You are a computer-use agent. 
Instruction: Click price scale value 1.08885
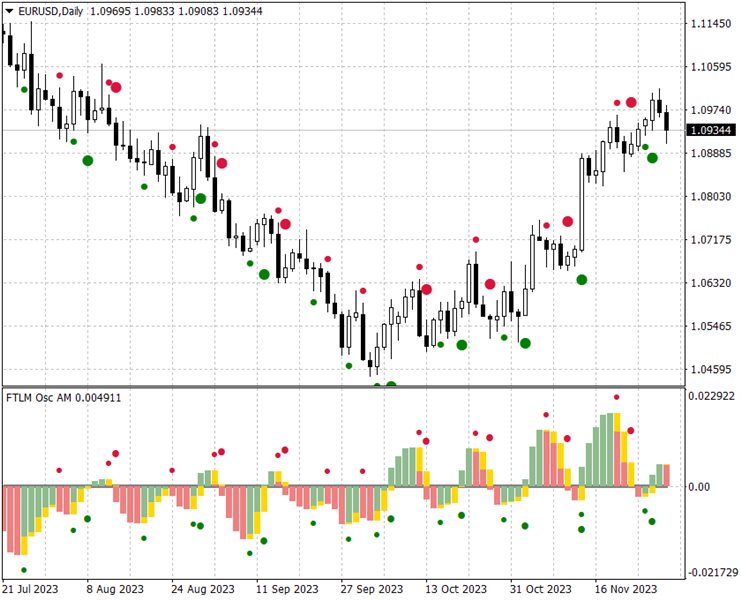tap(711, 154)
